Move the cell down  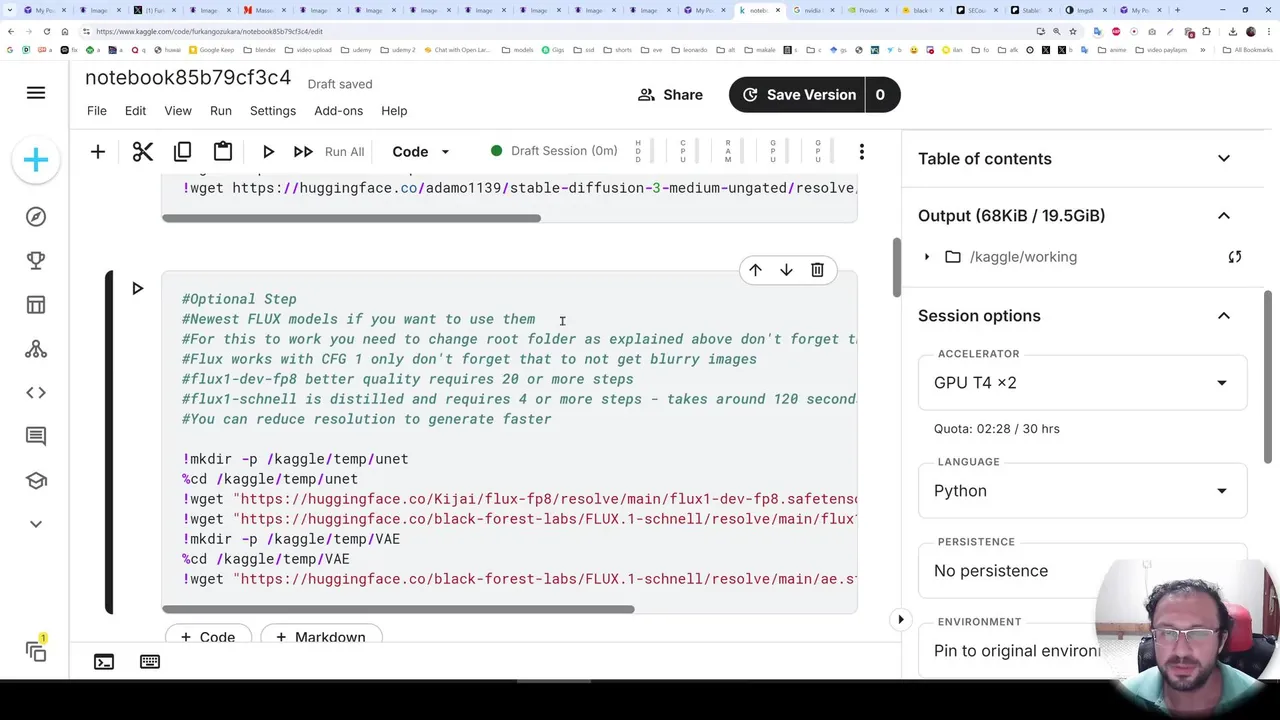point(786,270)
